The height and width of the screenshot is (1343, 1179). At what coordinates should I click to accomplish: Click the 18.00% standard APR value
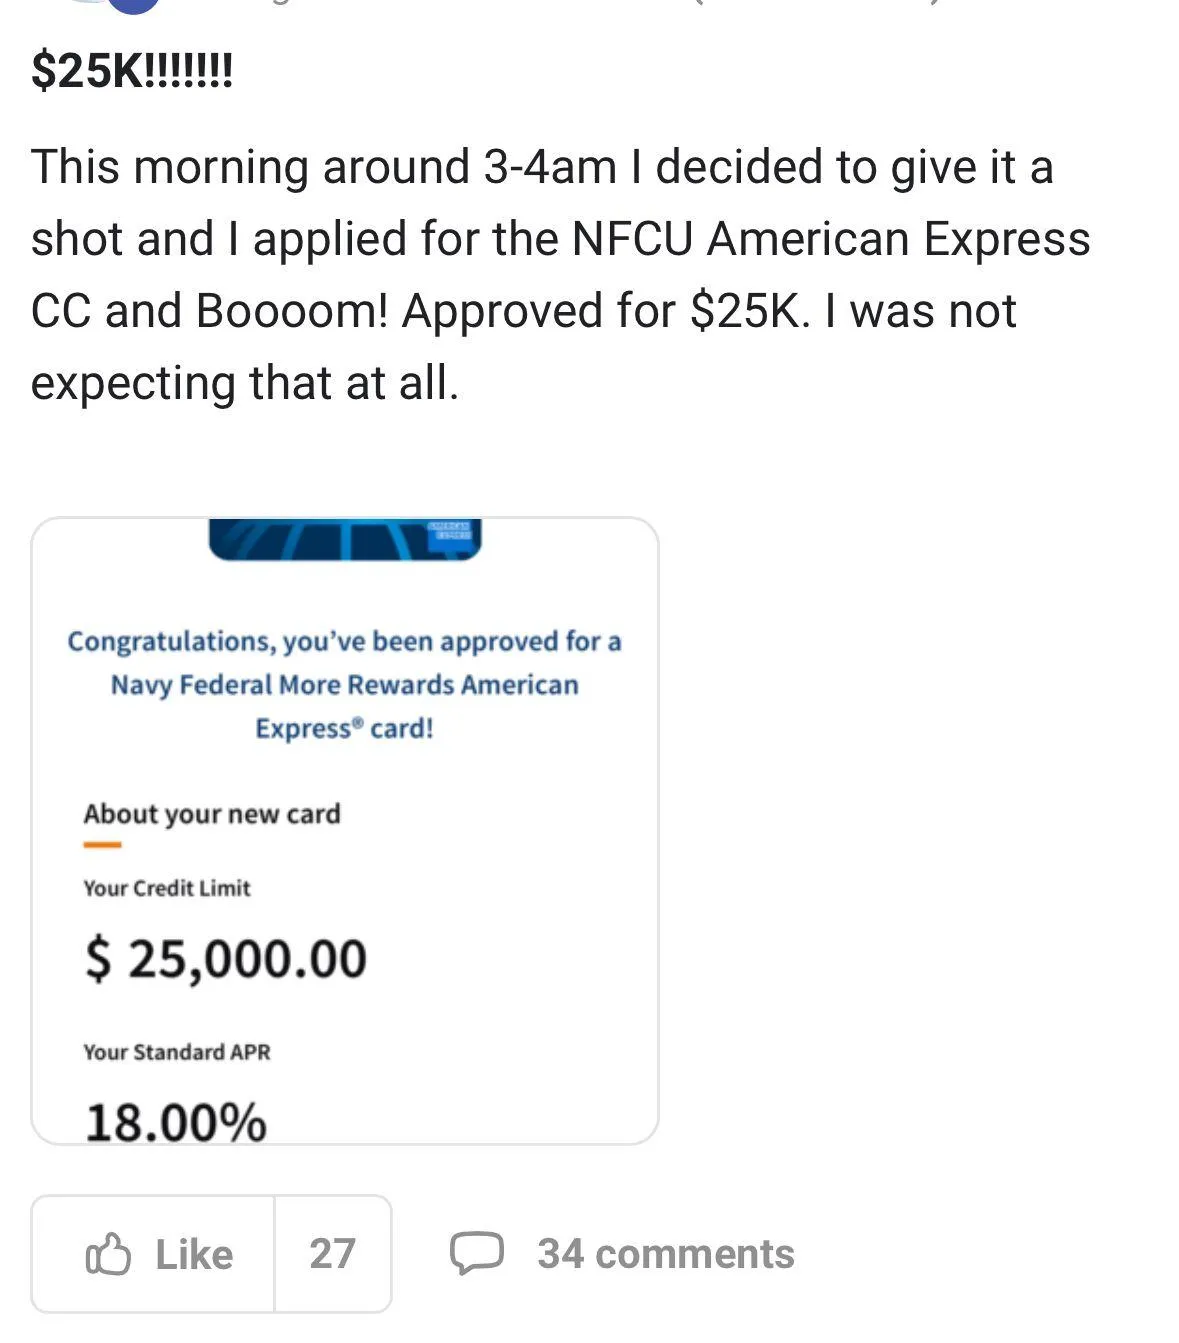tap(176, 1122)
